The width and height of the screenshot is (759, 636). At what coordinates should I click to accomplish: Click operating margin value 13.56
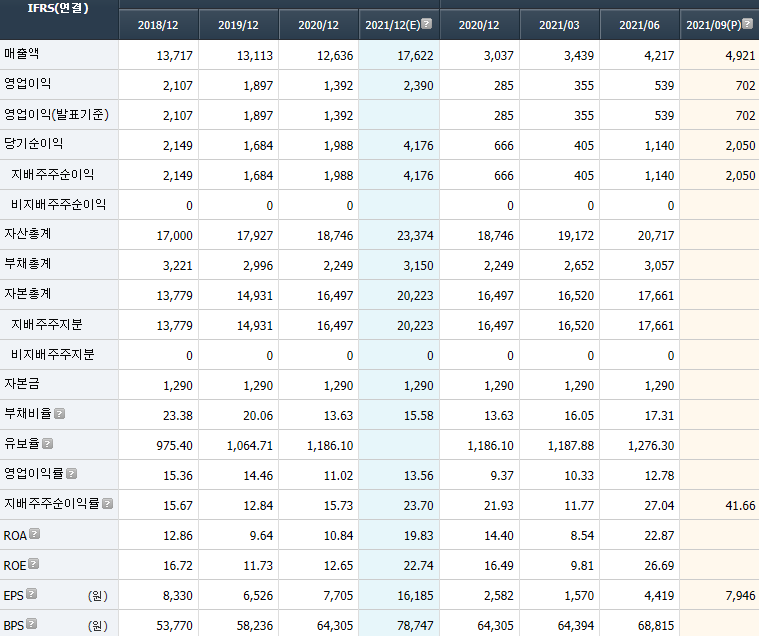[x=419, y=476]
